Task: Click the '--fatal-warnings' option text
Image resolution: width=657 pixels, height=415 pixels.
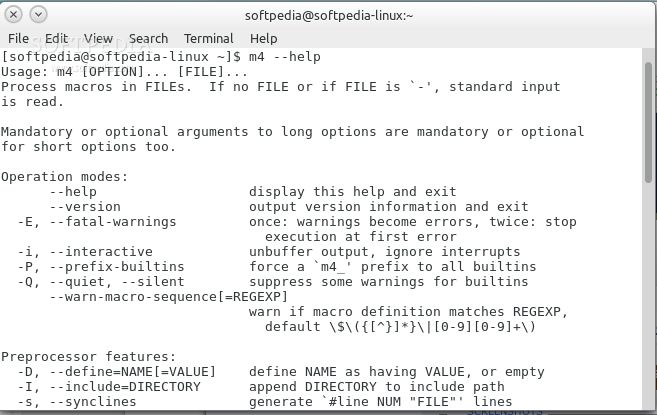Action: 113,221
